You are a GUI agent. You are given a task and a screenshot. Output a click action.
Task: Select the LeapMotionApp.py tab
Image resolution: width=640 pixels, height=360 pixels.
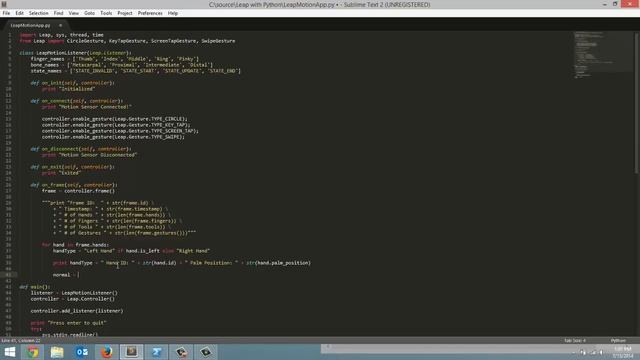30,25
